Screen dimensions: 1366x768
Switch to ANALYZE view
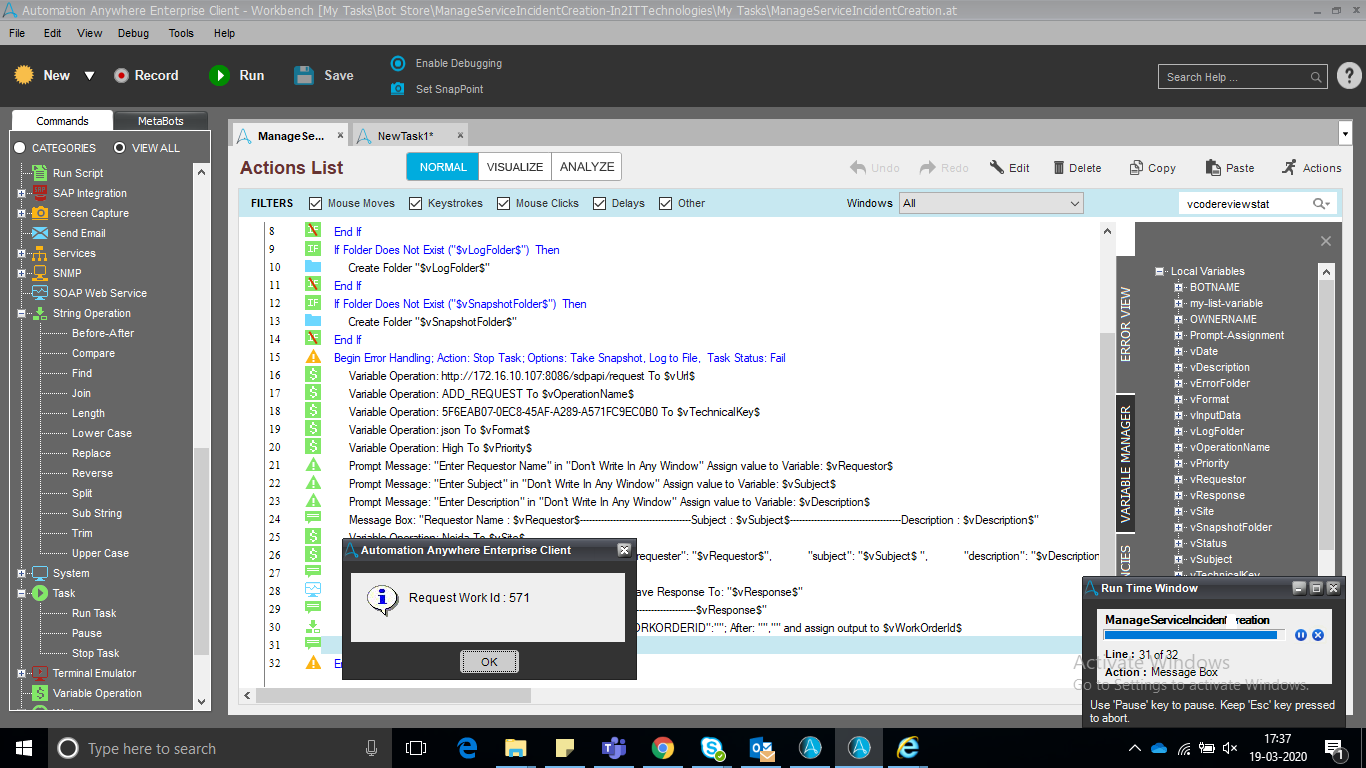[x=587, y=167]
